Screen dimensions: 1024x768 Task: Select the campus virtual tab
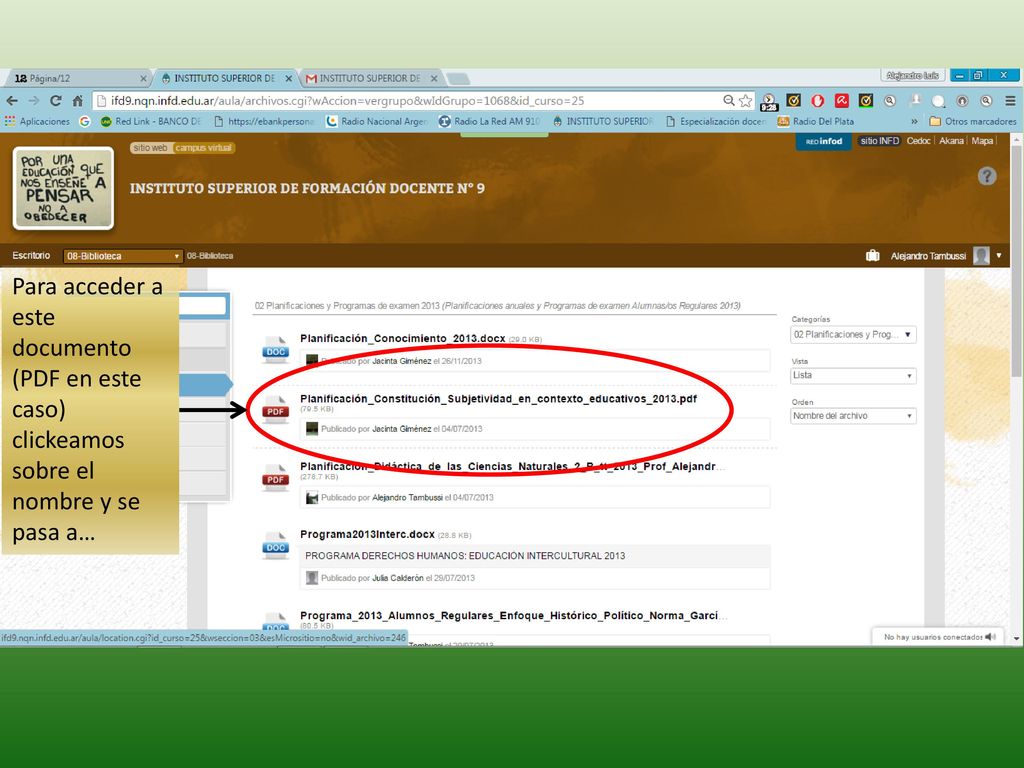pyautogui.click(x=203, y=148)
